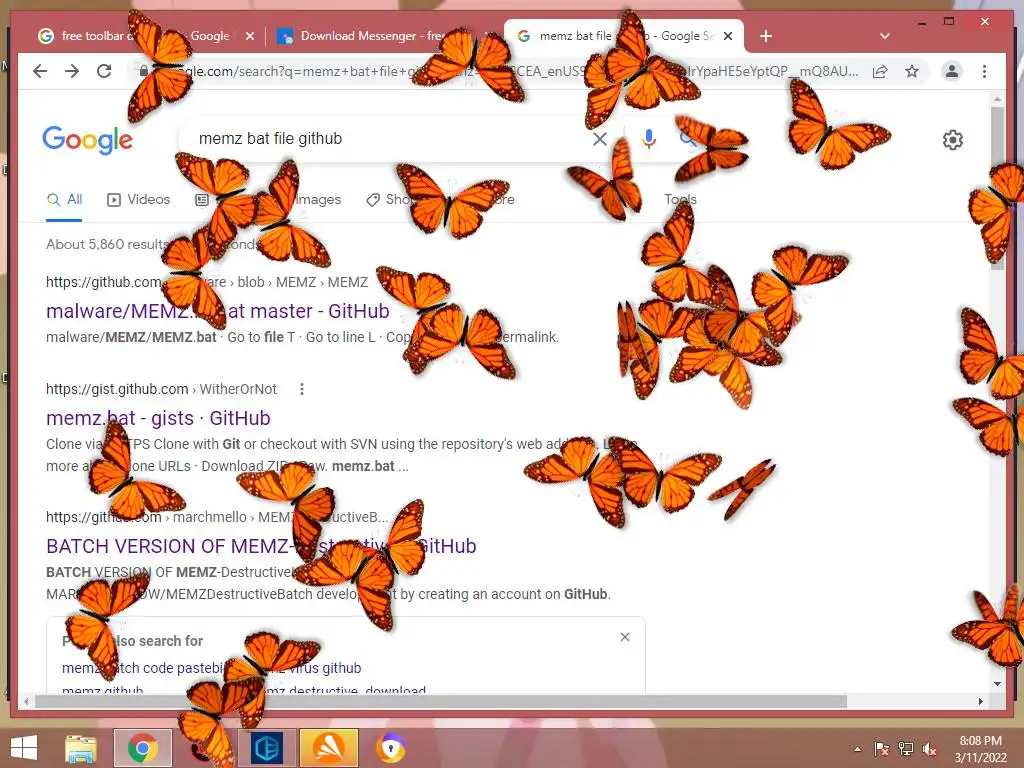Dismiss the 'People also search for' box
The height and width of the screenshot is (768, 1024).
pyautogui.click(x=625, y=637)
